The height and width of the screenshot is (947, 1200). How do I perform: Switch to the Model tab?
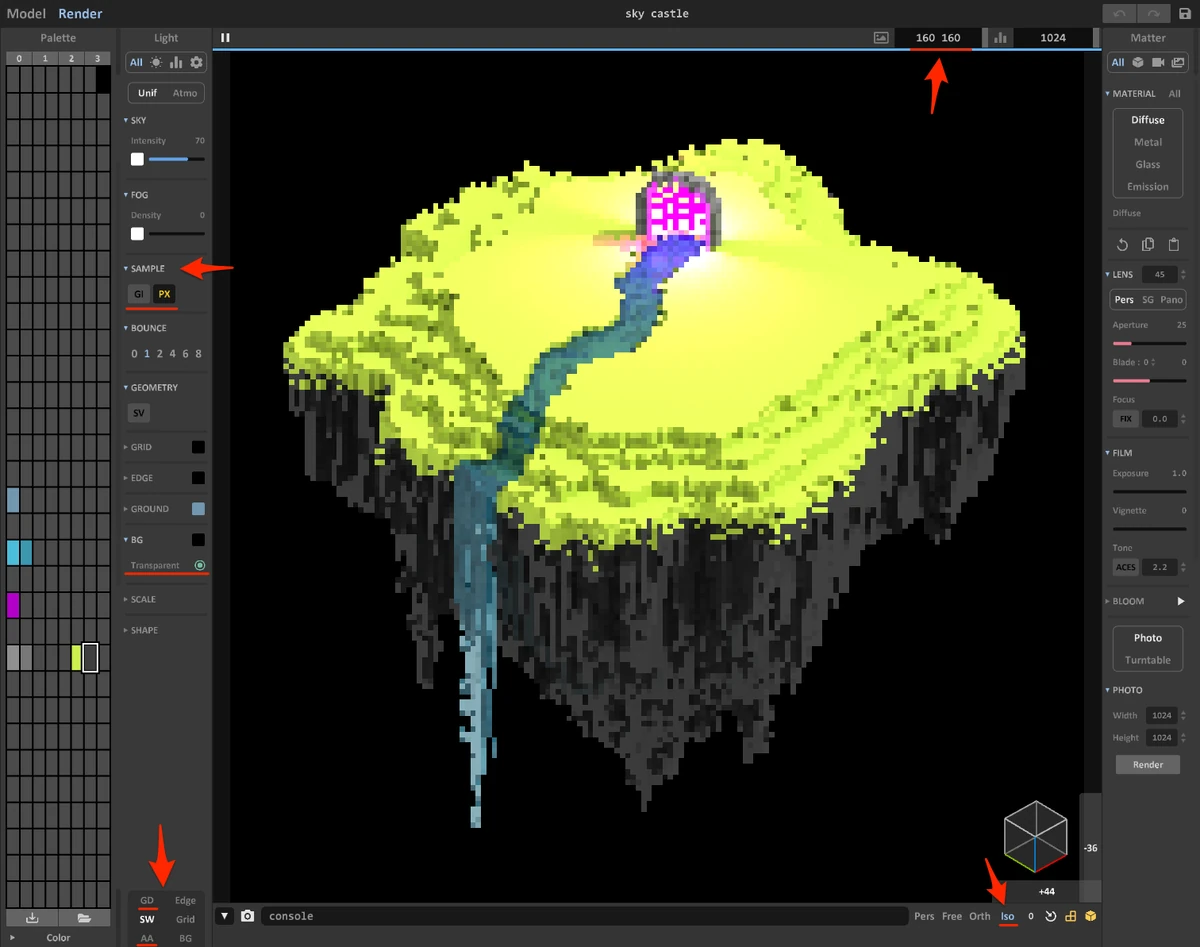[x=25, y=13]
